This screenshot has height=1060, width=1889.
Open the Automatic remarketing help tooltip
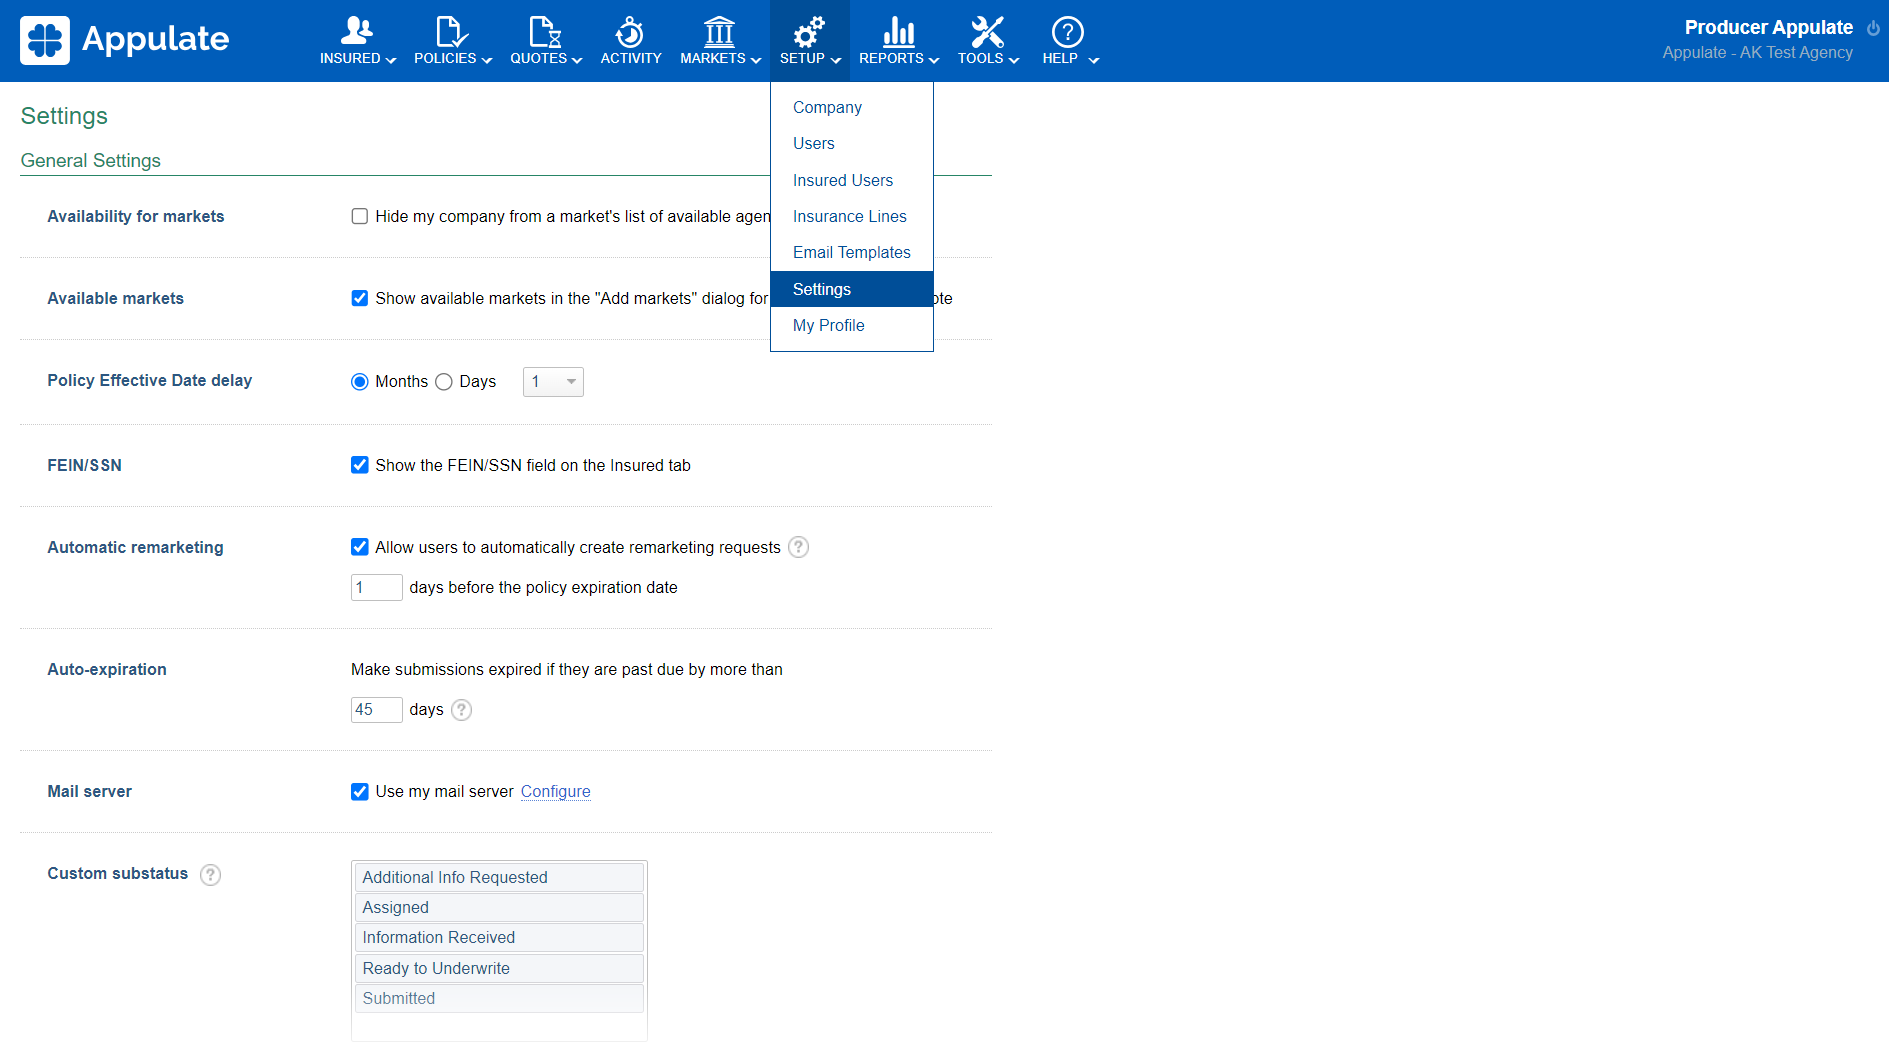pyautogui.click(x=798, y=547)
